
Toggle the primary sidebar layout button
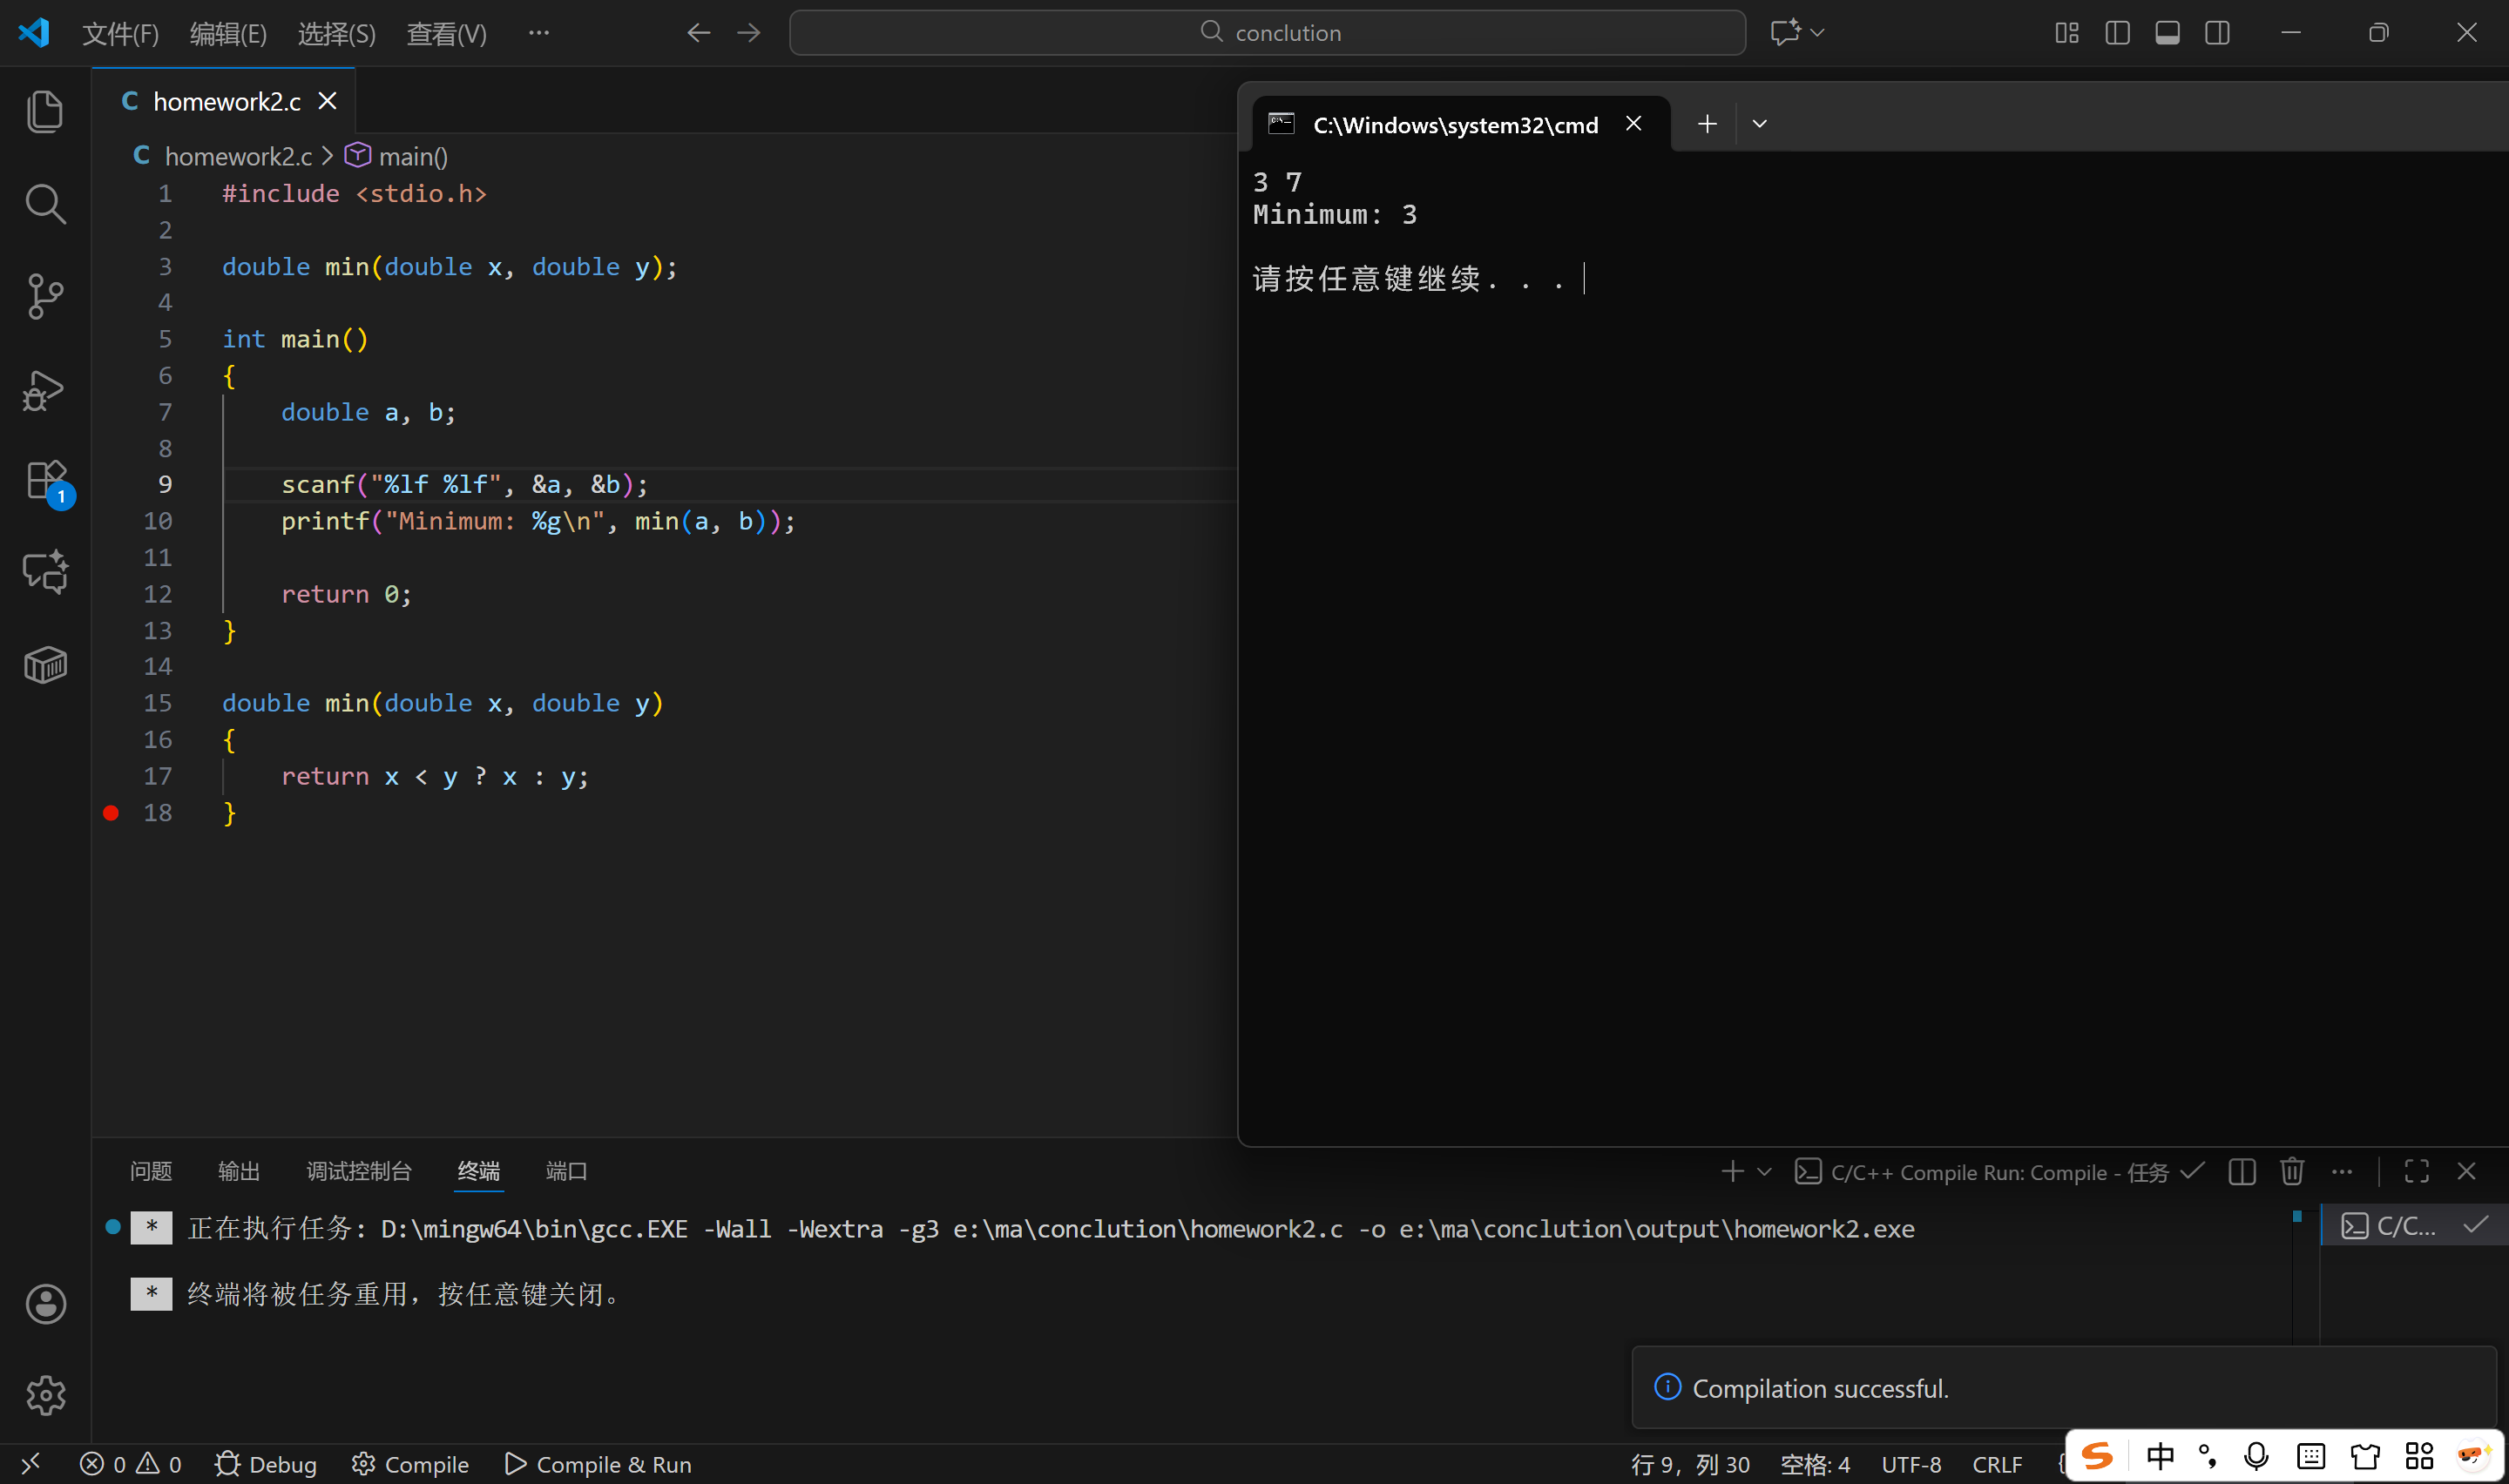[x=2117, y=33]
